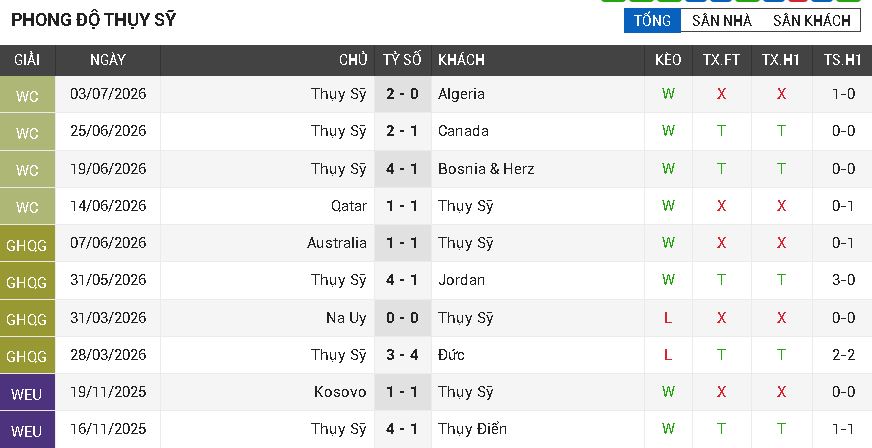Click the Bosnia & Herz team name

[x=486, y=168]
